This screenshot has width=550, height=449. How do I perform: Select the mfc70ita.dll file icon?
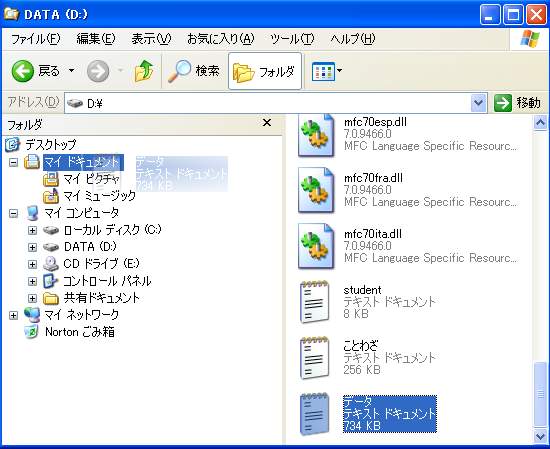pos(316,247)
